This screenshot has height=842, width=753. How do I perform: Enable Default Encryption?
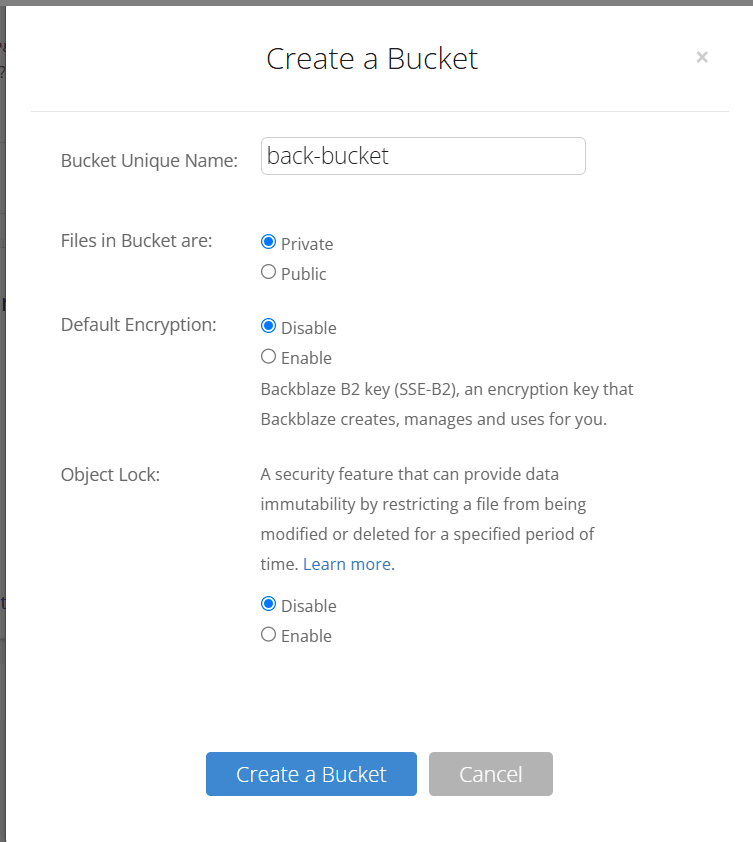[268, 356]
